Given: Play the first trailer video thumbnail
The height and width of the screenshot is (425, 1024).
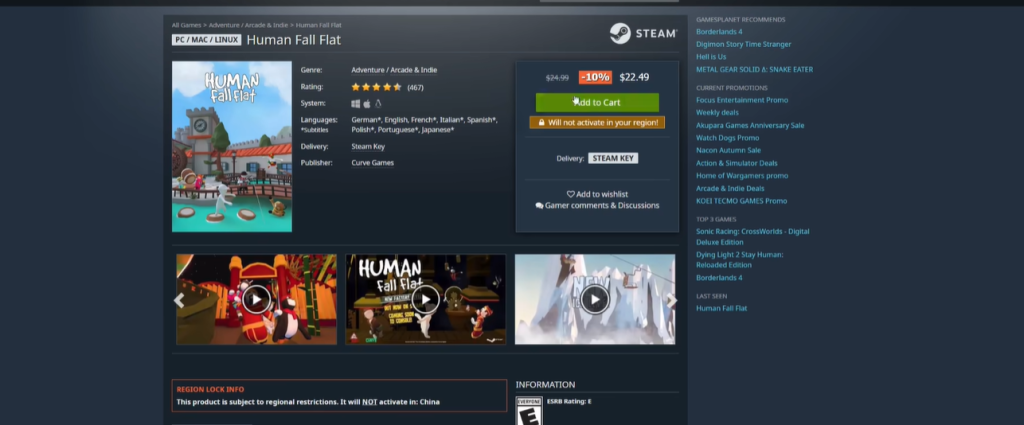Looking at the screenshot, I should 257,299.
